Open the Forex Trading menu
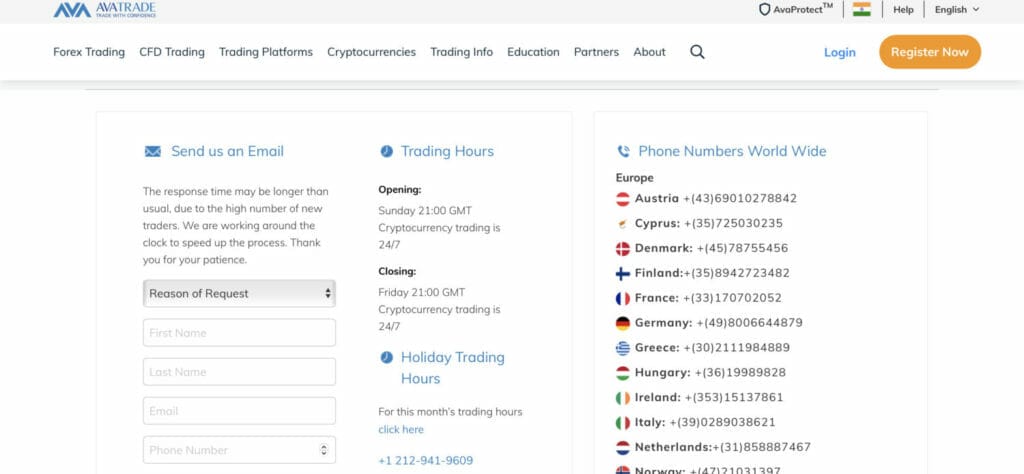Screen dimensions: 1024x474 (x=89, y=52)
